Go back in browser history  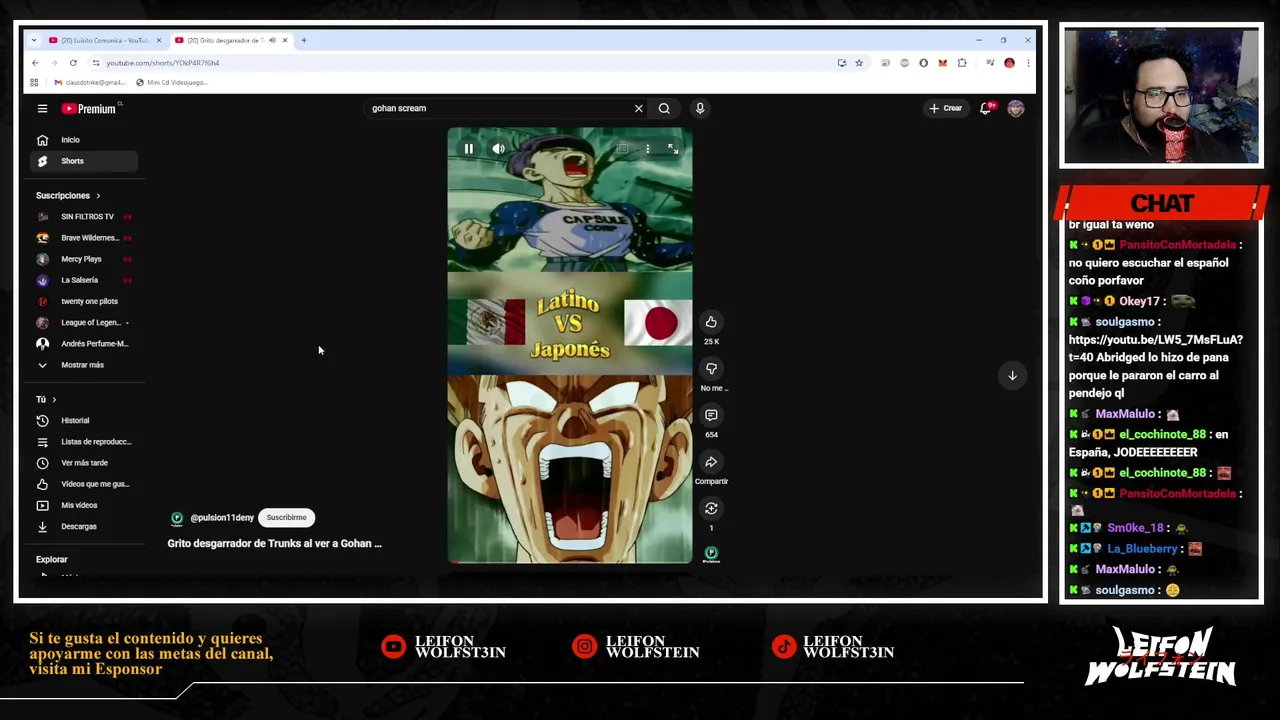point(35,63)
